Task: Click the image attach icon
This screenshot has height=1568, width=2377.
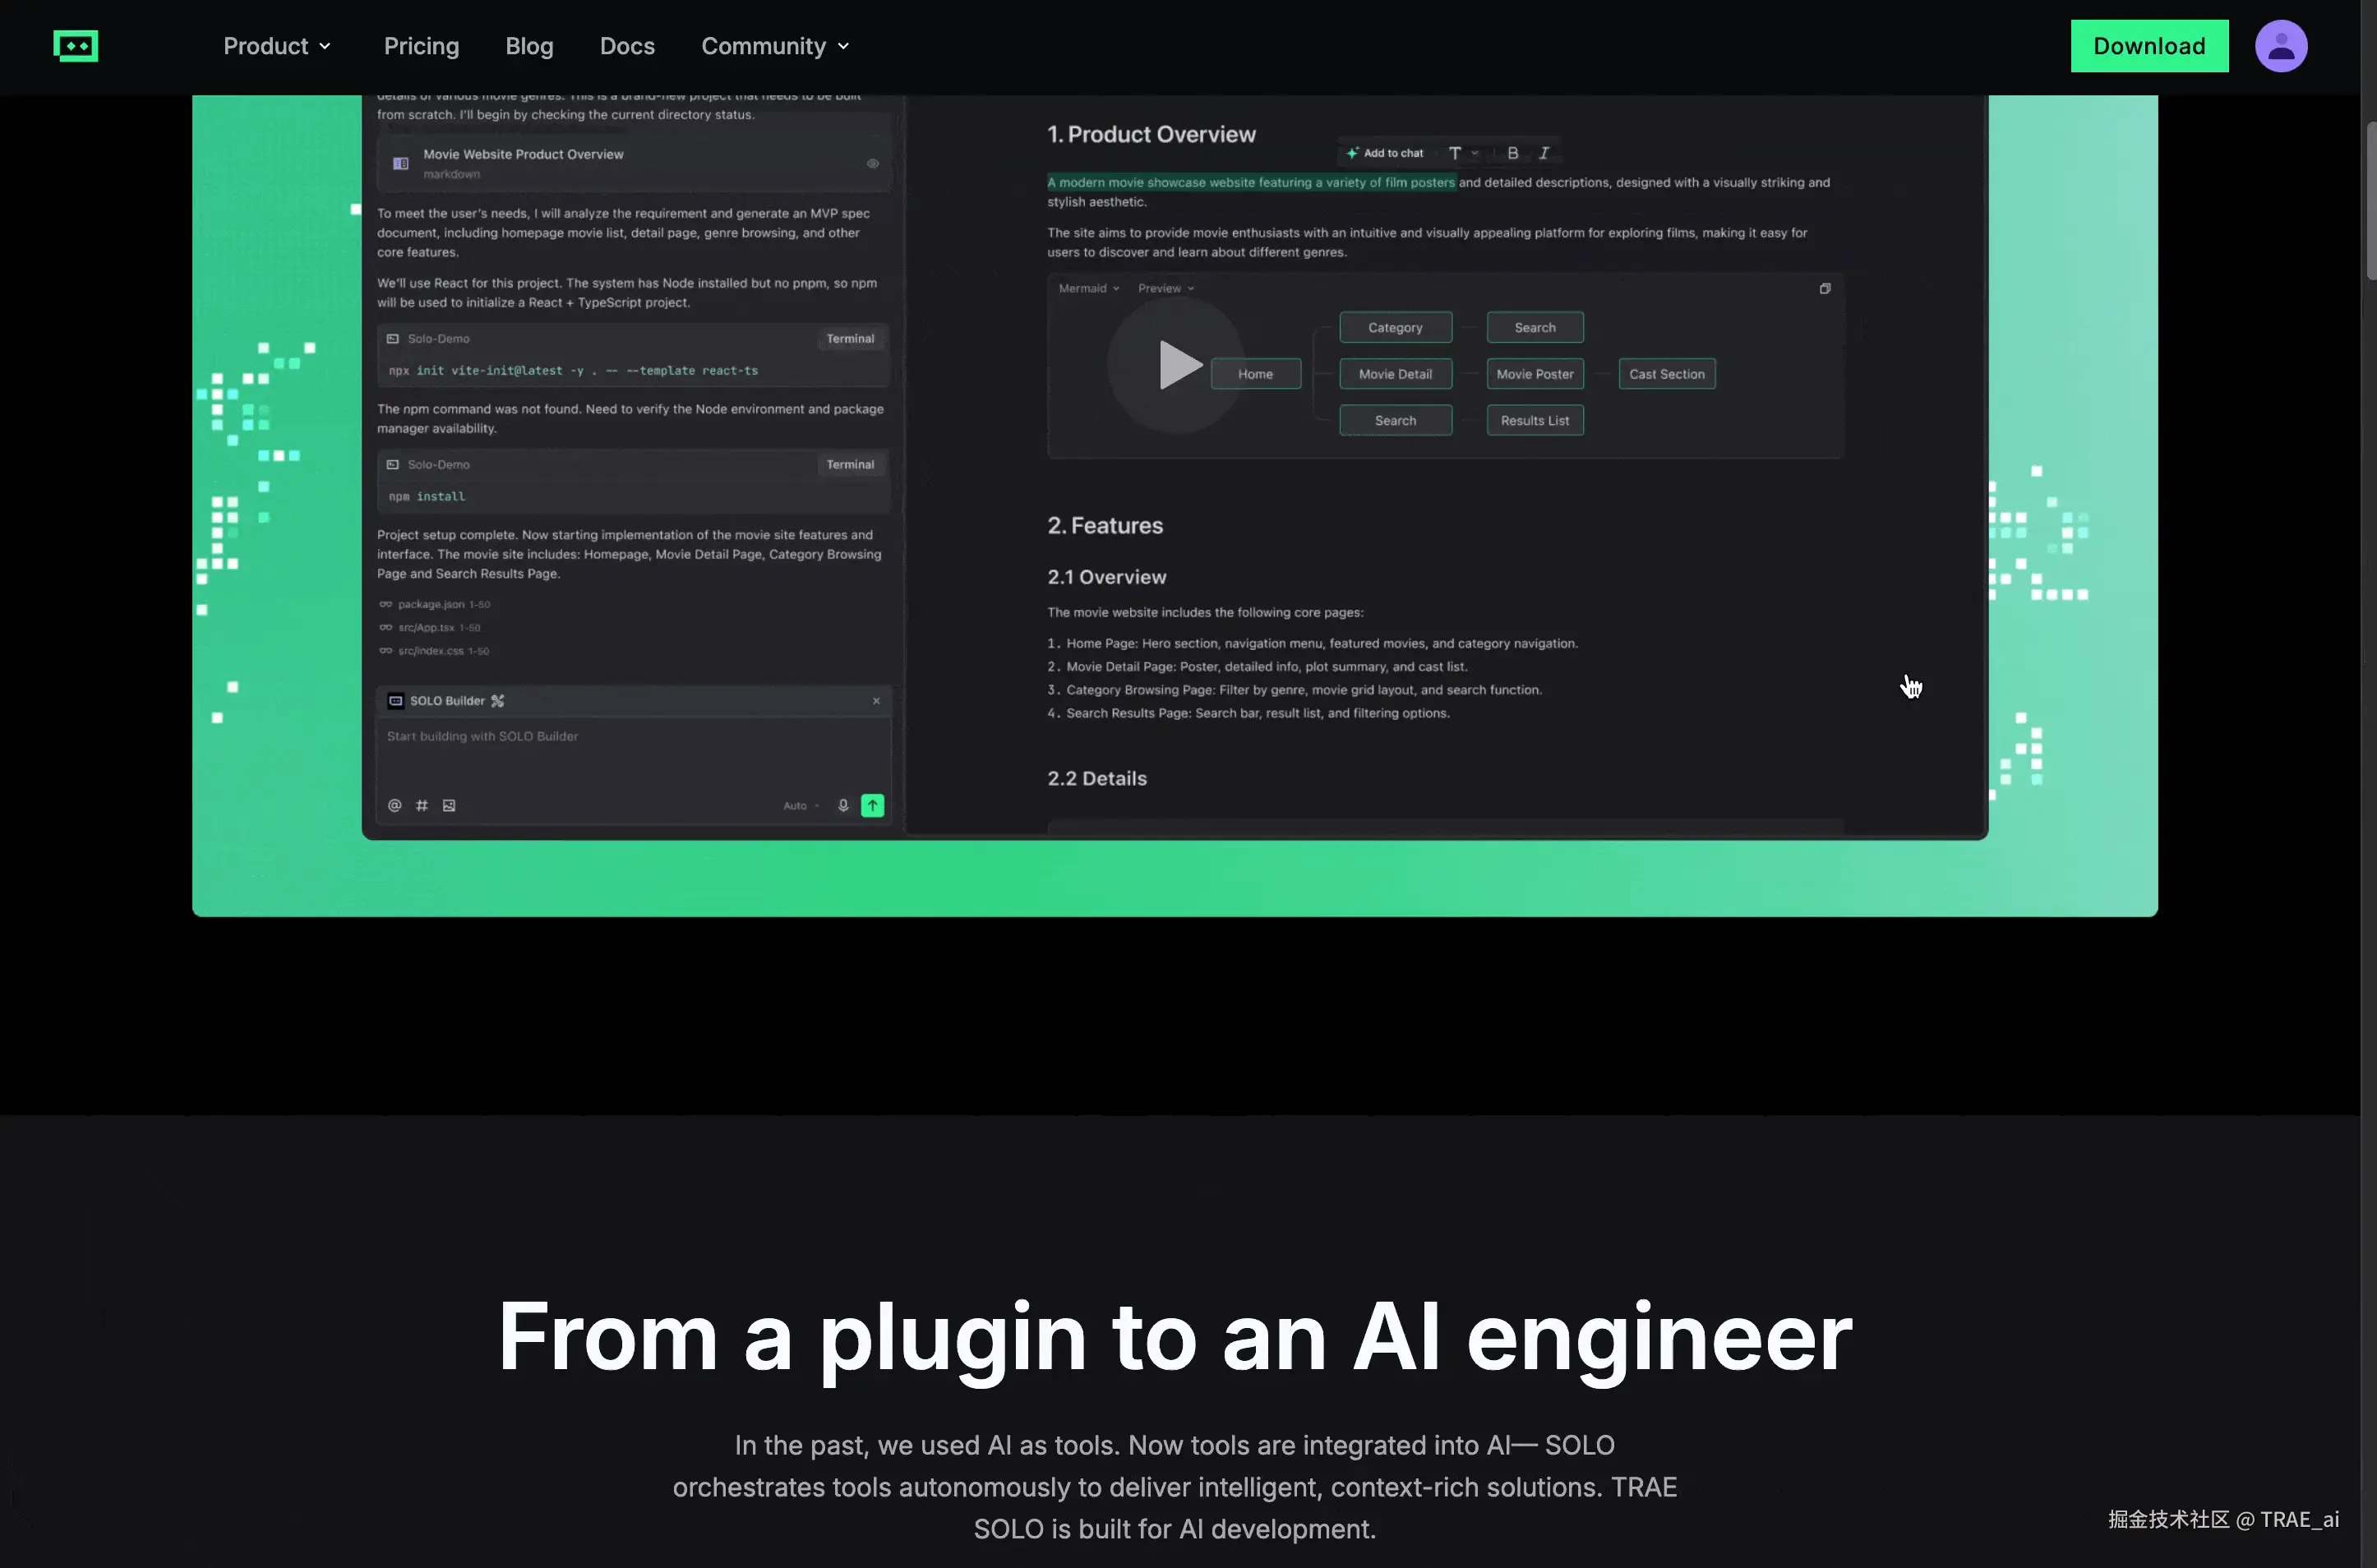Action: pyautogui.click(x=449, y=806)
